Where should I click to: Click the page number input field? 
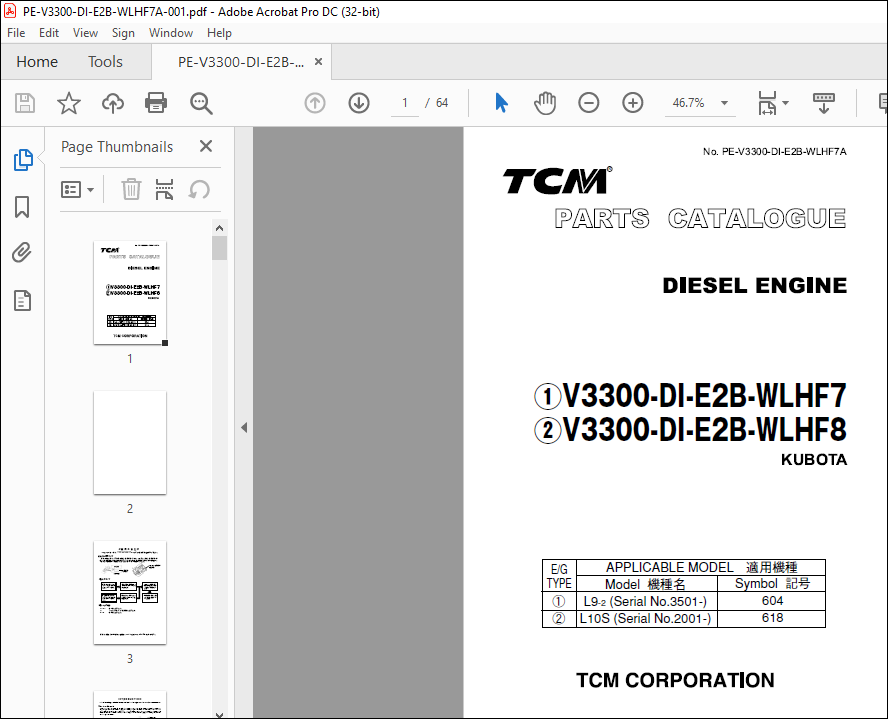405,103
